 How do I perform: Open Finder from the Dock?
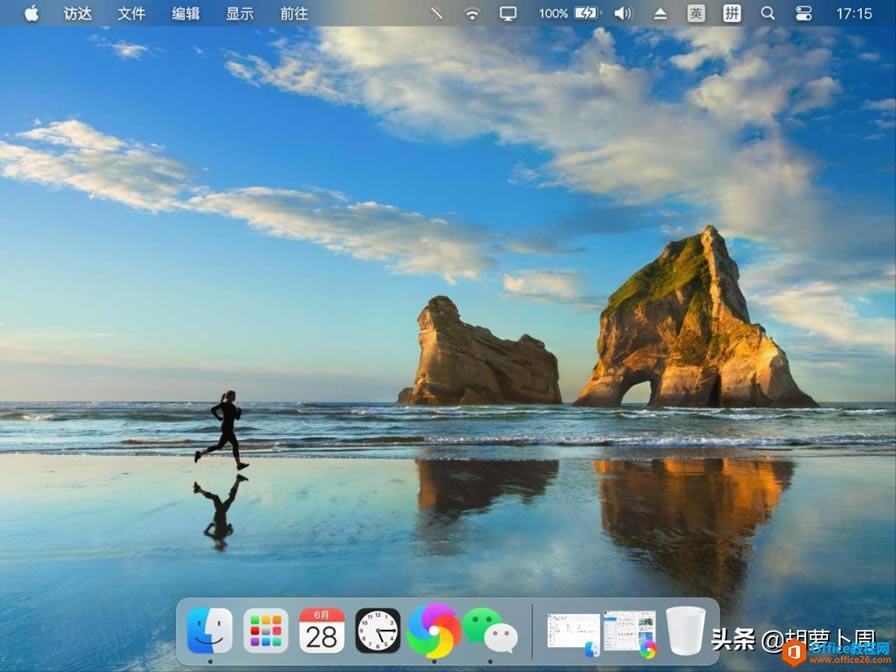(210, 631)
